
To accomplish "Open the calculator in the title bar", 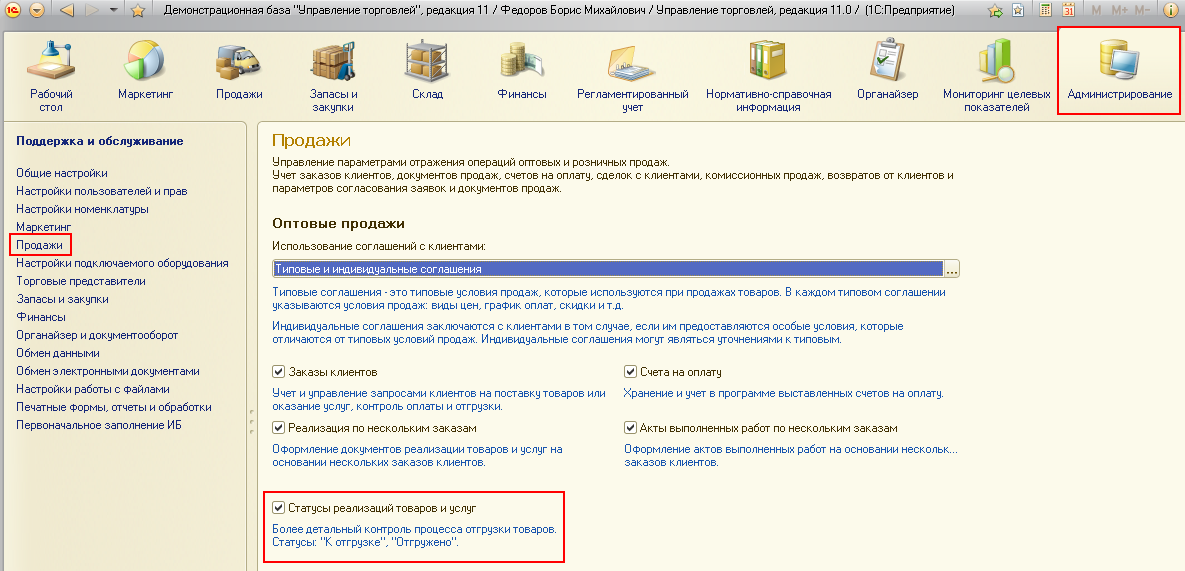I will click(x=1045, y=10).
